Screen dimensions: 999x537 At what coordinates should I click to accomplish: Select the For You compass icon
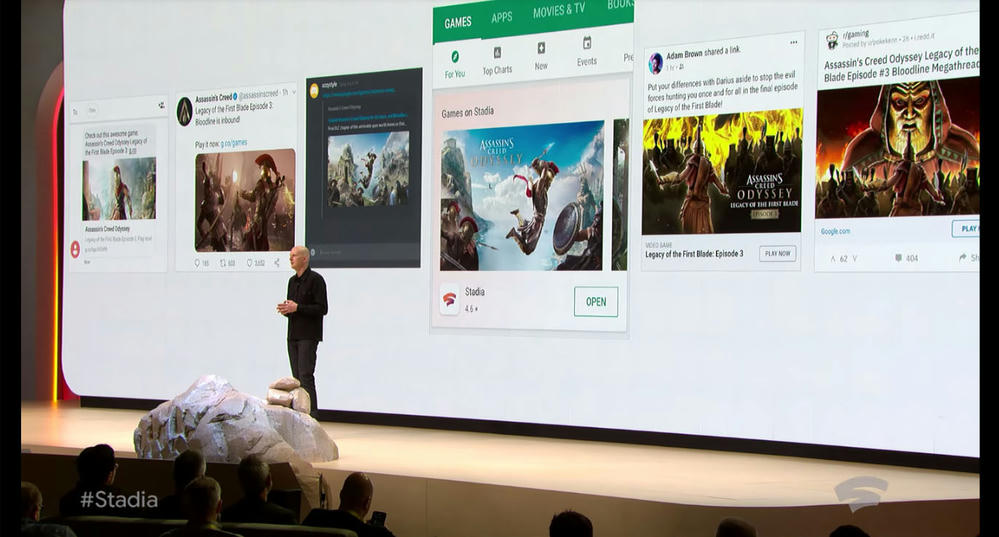(455, 57)
